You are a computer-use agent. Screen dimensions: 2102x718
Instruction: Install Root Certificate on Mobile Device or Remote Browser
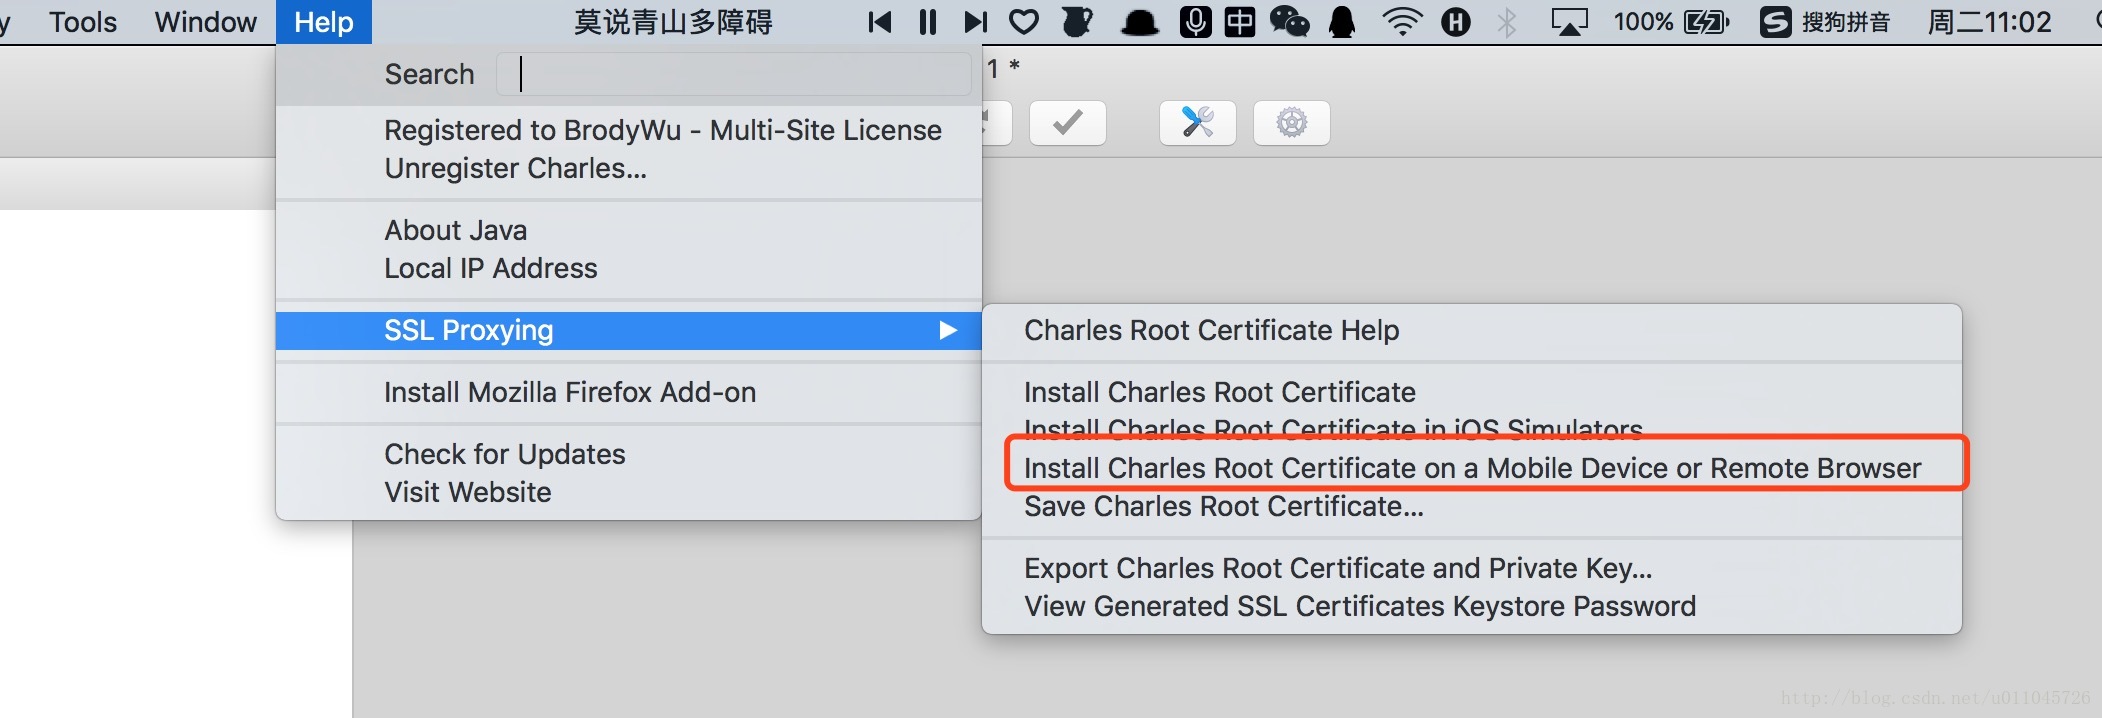[1473, 468]
